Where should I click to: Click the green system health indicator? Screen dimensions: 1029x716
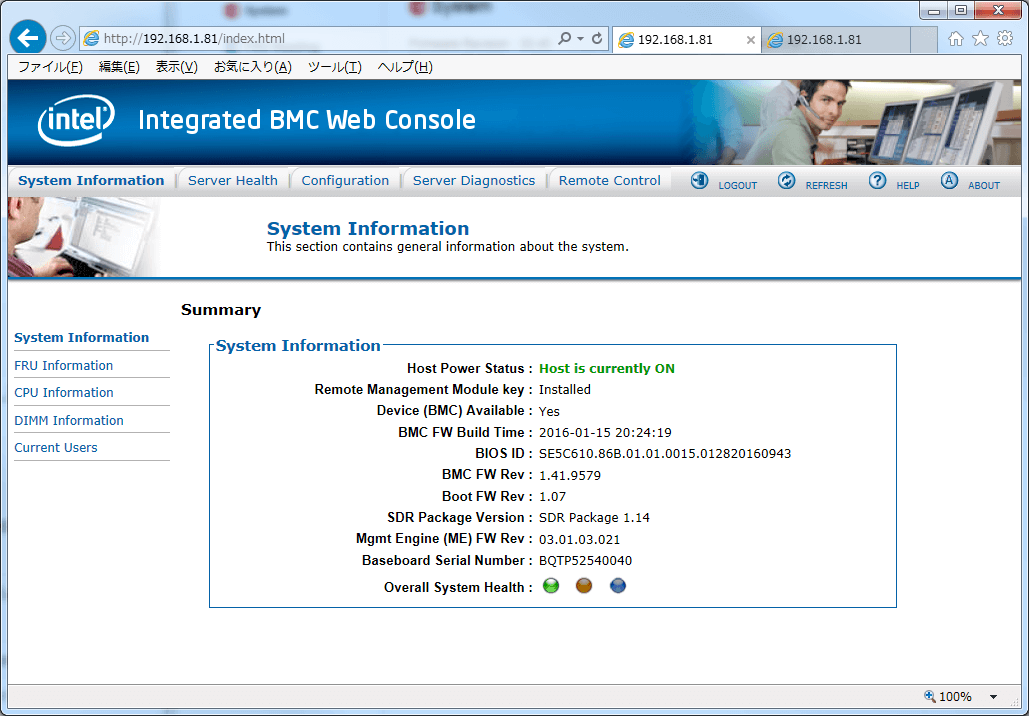pos(551,585)
